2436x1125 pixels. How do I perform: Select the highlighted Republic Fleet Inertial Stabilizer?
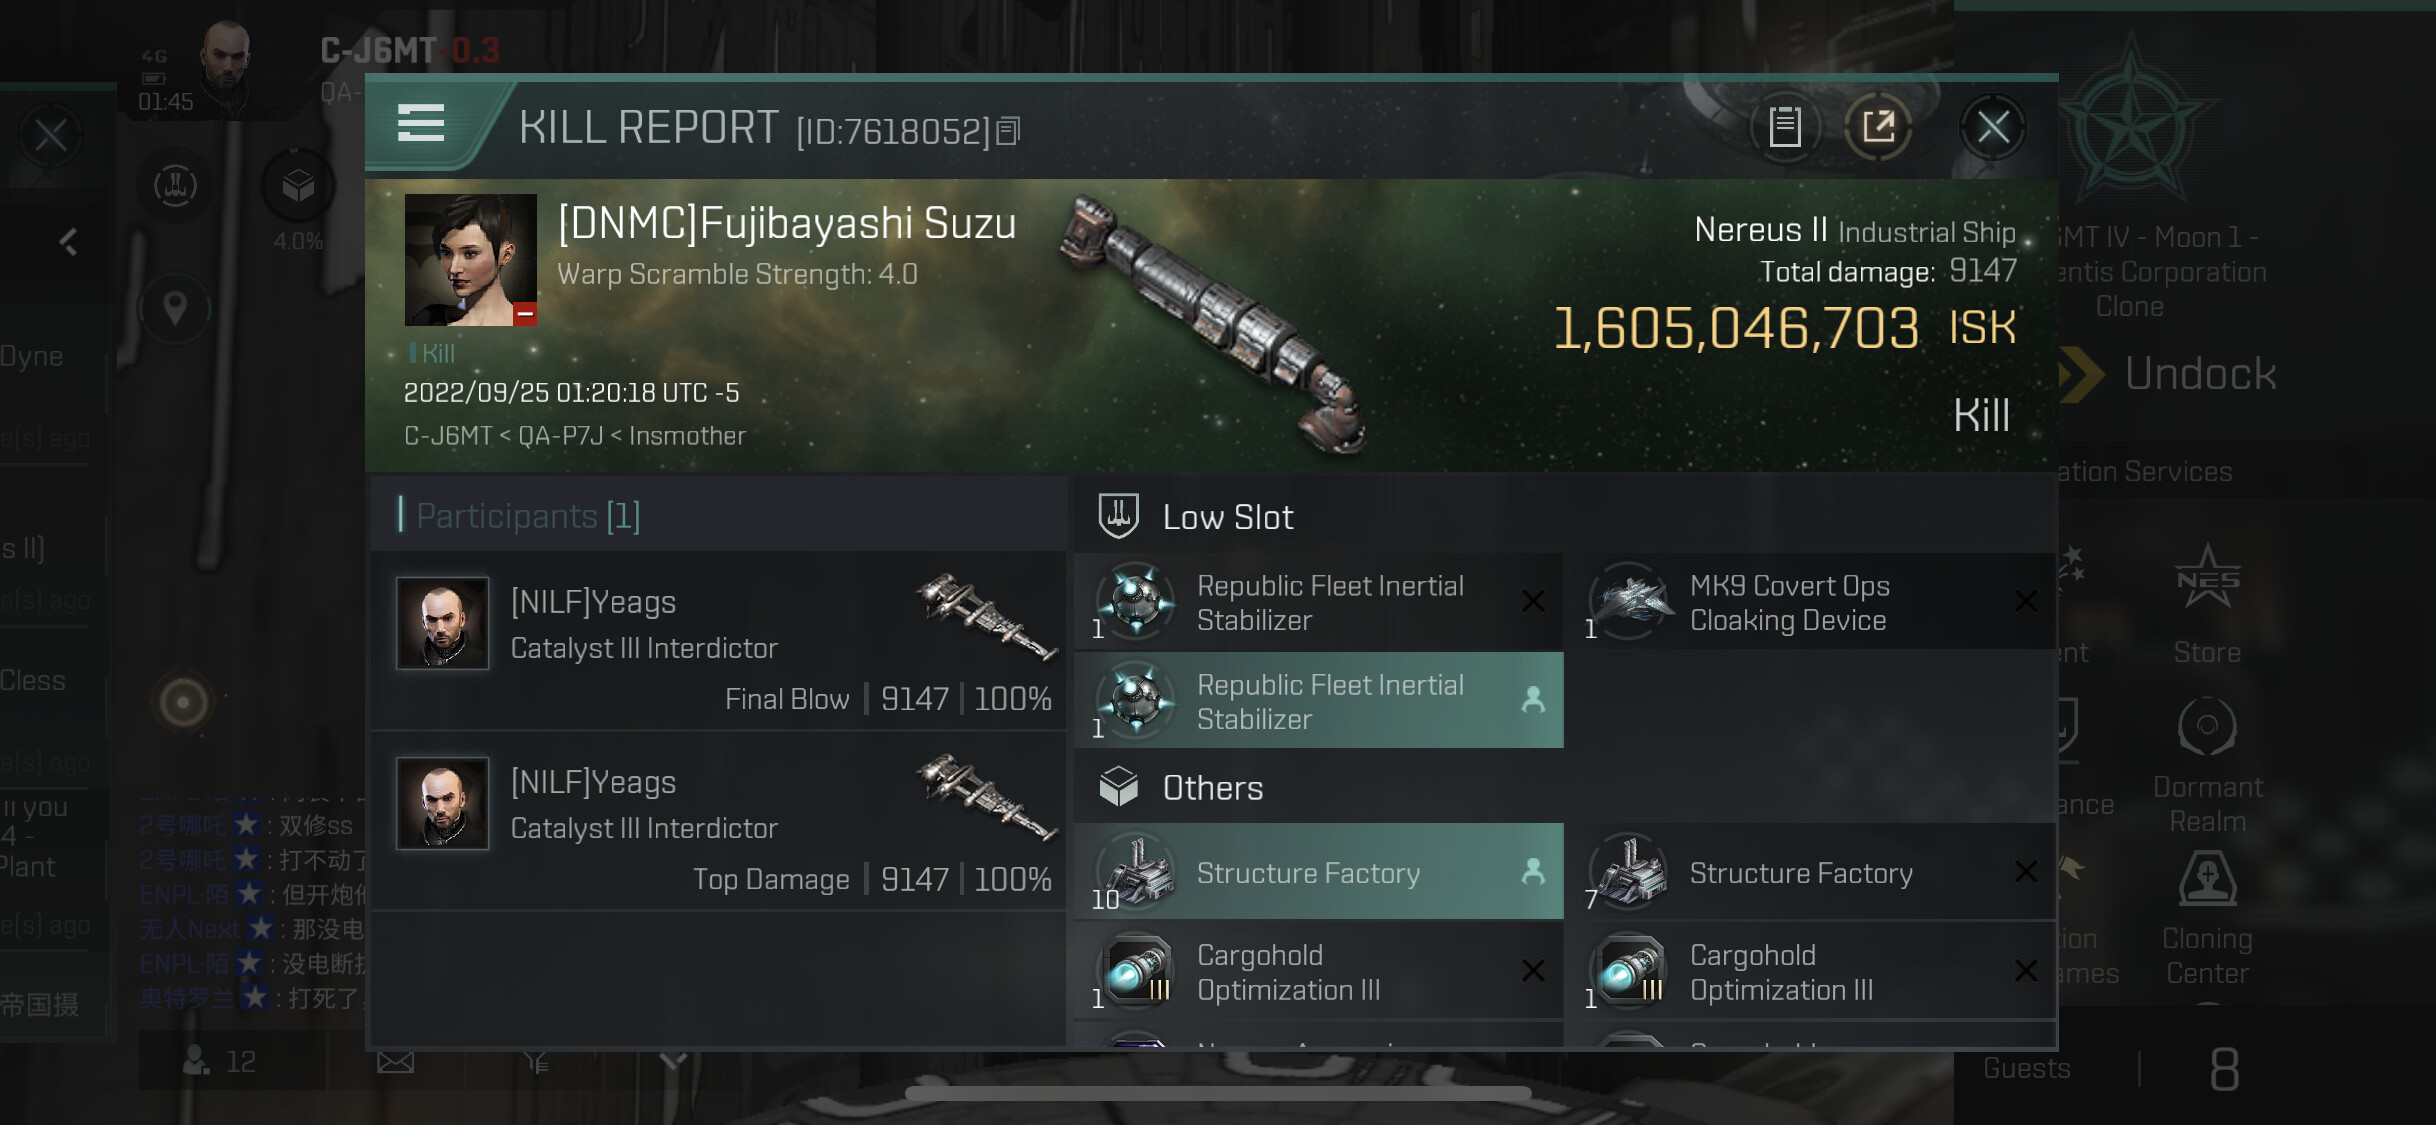click(1318, 701)
